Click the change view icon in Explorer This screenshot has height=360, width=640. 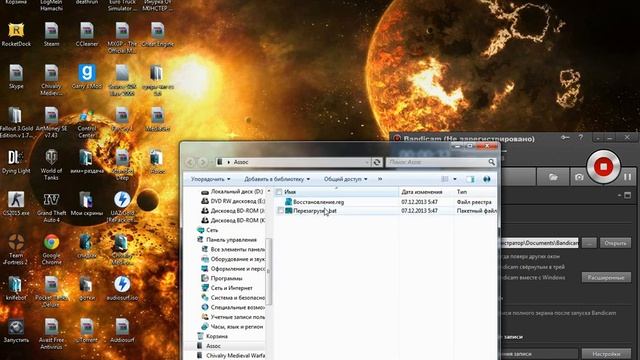445,179
